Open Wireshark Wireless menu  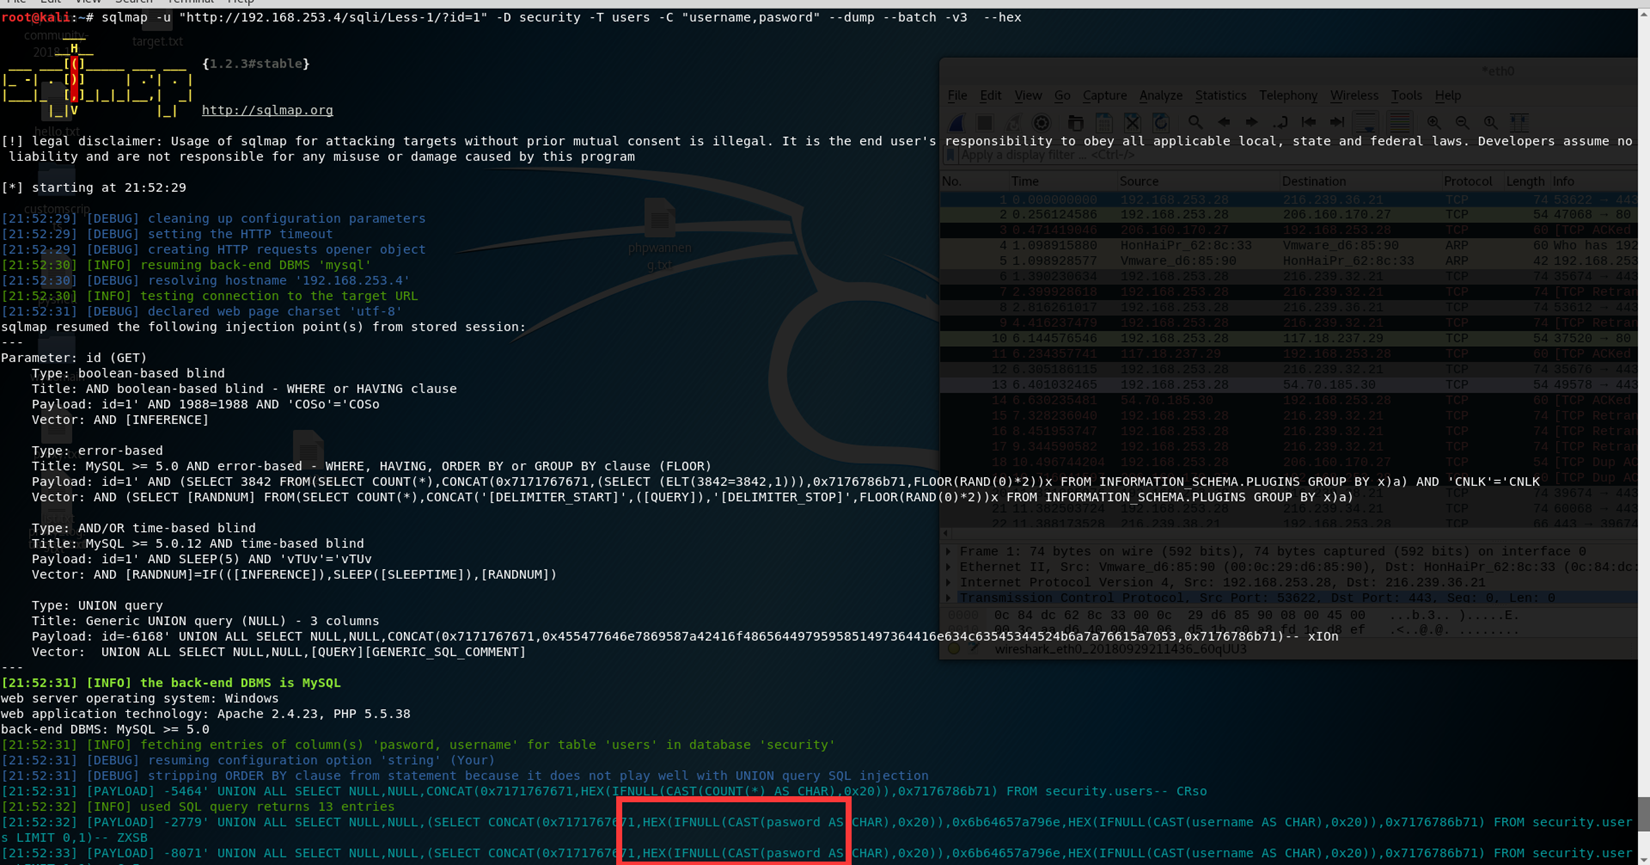[1354, 96]
